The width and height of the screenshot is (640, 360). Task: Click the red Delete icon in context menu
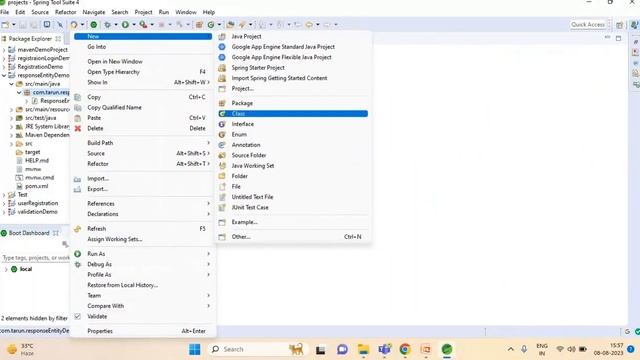[78, 129]
